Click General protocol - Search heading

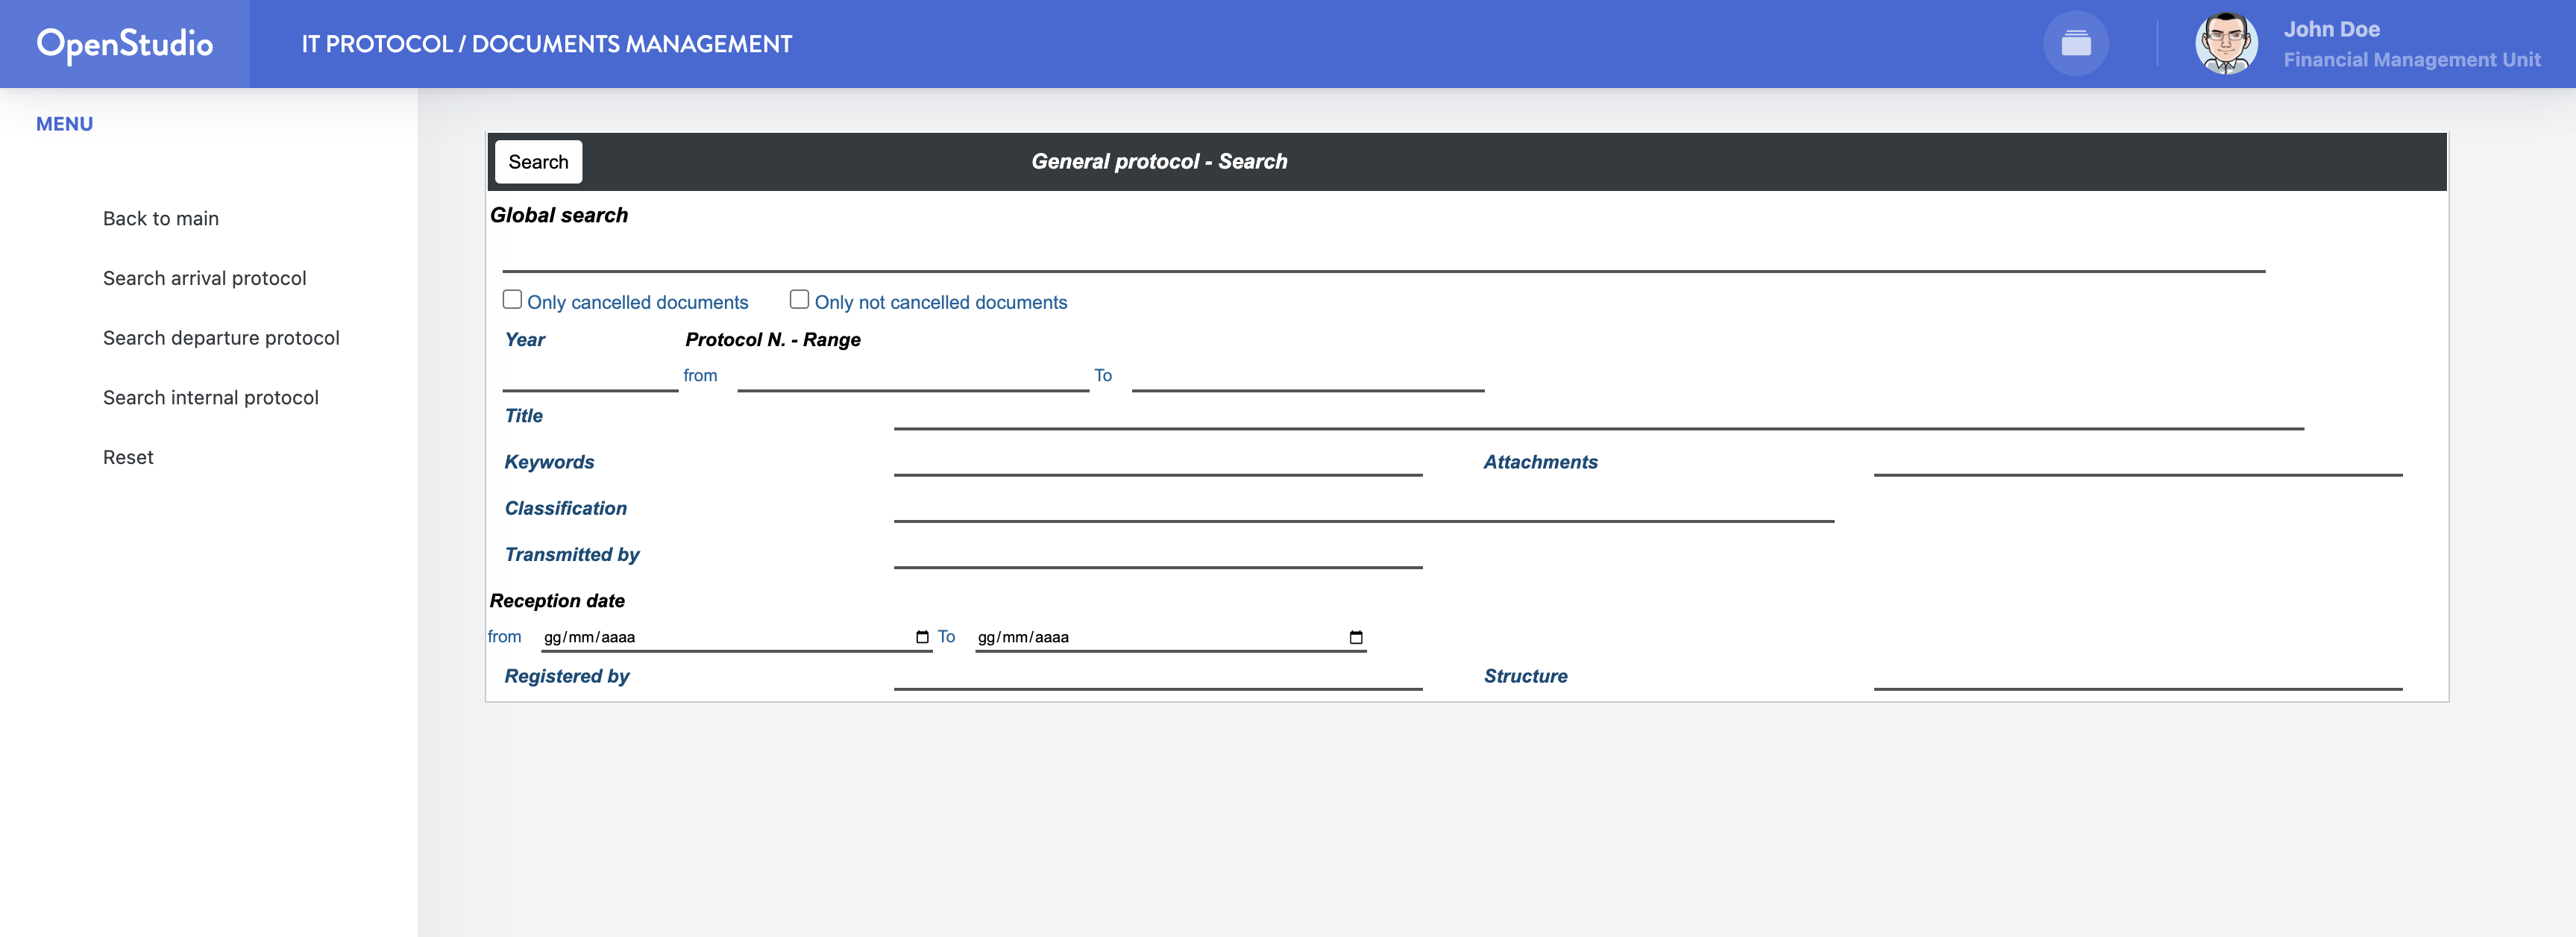tap(1159, 161)
